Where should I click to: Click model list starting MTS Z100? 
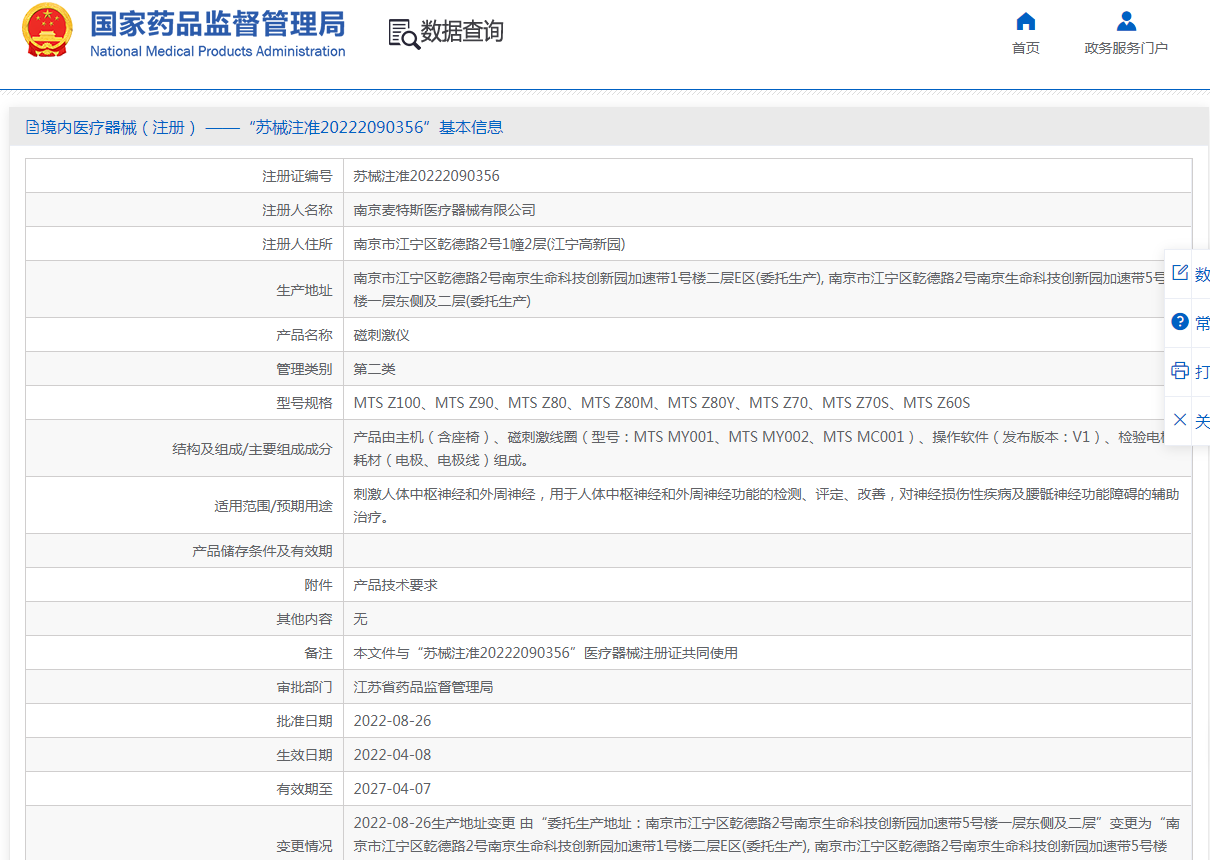pyautogui.click(x=662, y=403)
